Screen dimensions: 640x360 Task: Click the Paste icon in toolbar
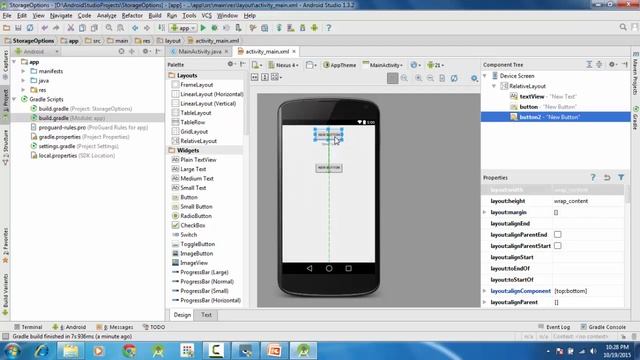94,28
